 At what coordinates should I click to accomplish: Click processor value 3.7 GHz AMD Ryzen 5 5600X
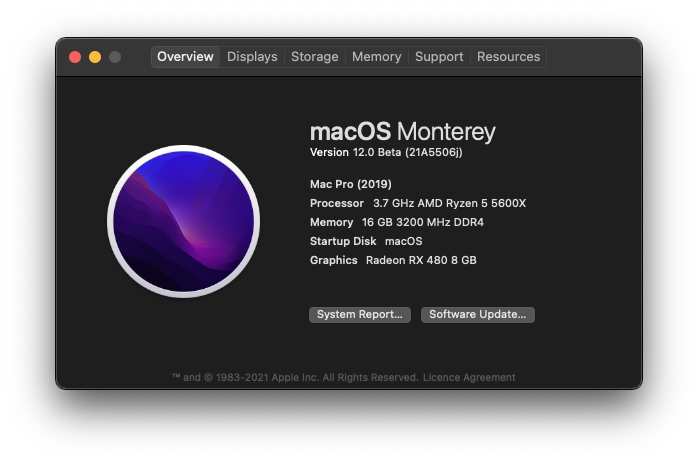450,203
